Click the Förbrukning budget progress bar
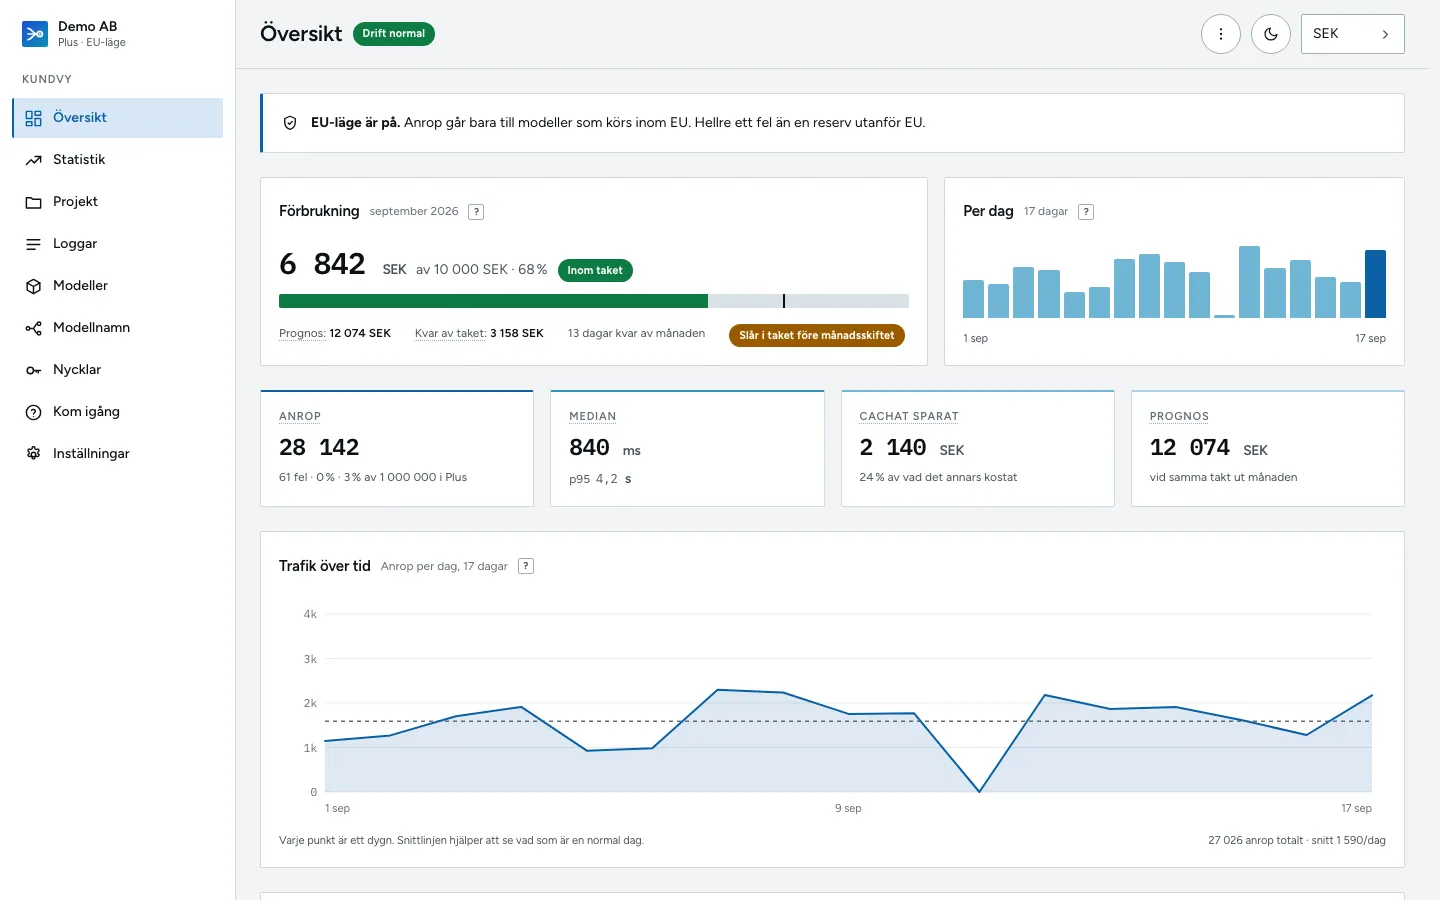 (594, 301)
